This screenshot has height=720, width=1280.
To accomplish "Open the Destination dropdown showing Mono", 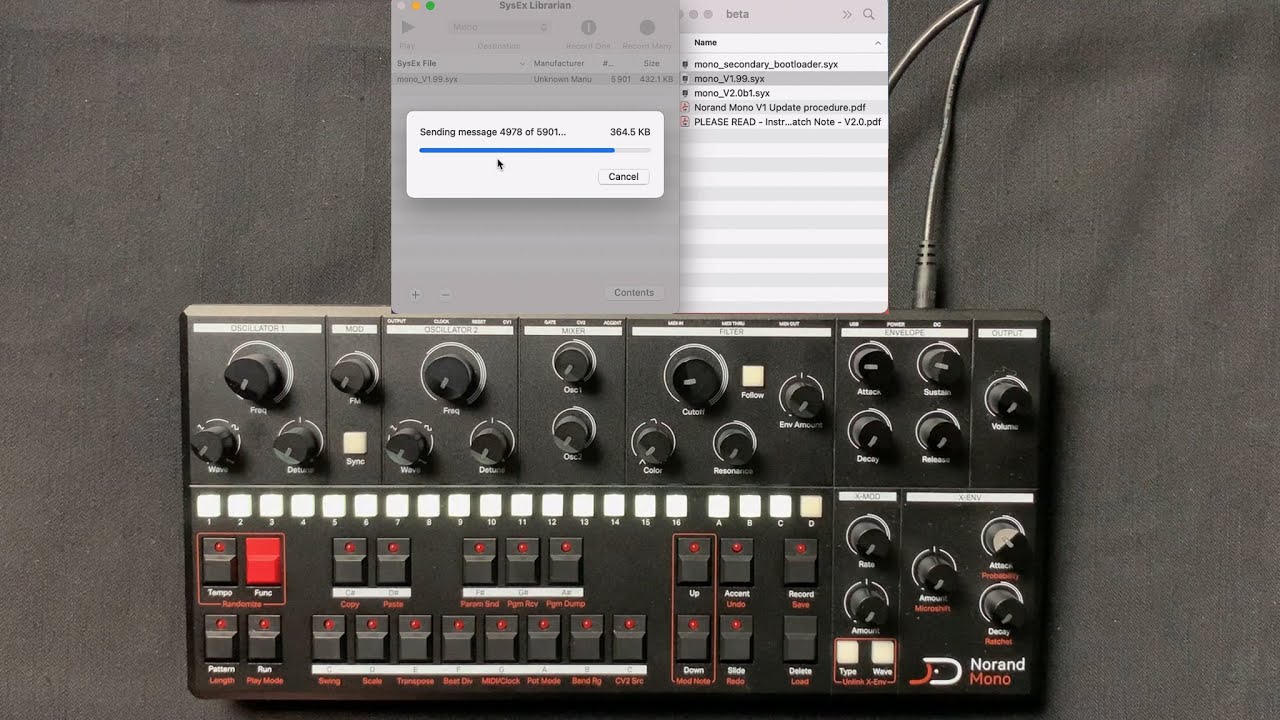I will click(x=499, y=28).
